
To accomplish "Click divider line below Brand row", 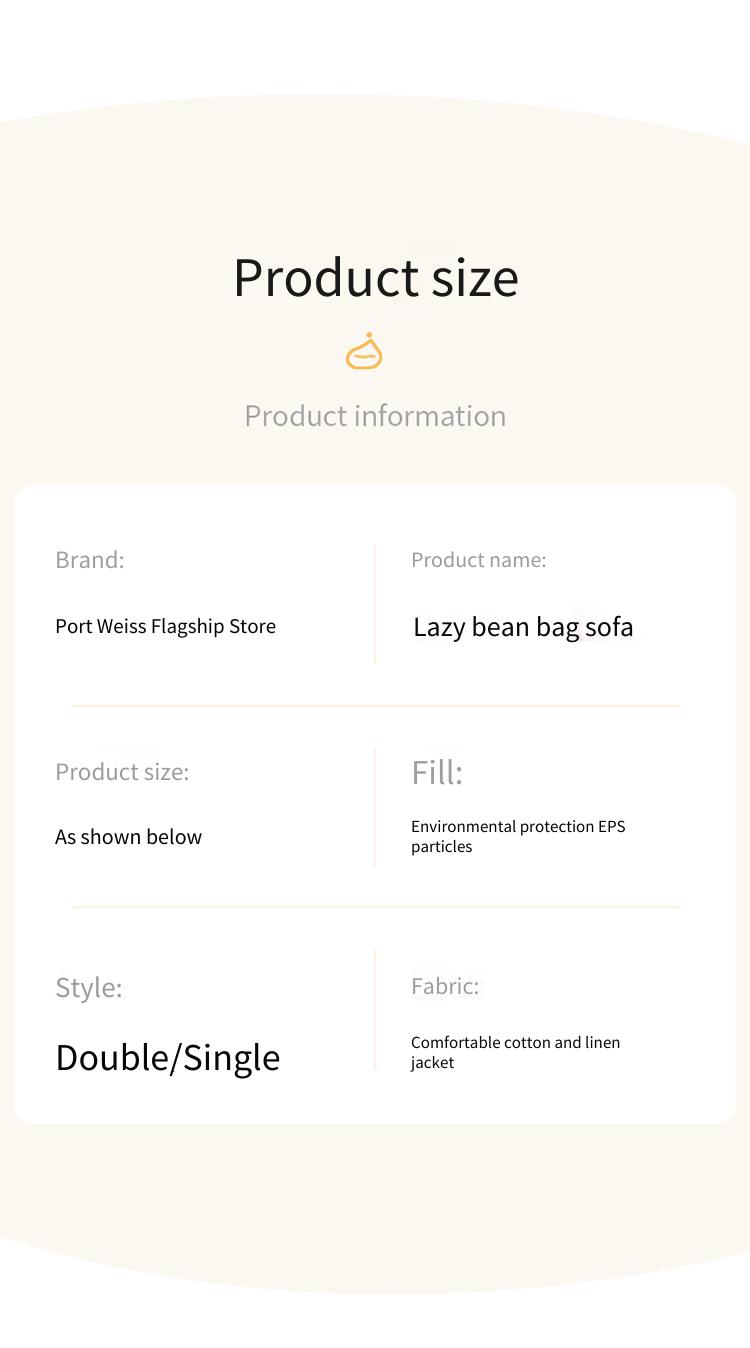I will (376, 706).
